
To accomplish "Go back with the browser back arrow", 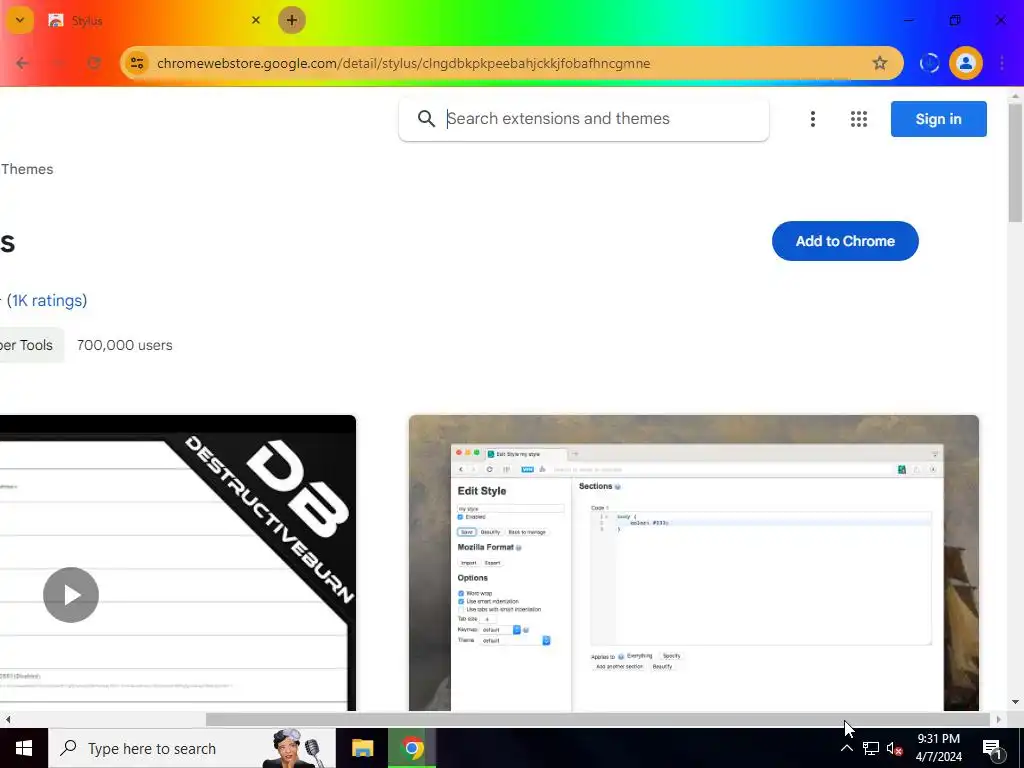I will (22, 63).
